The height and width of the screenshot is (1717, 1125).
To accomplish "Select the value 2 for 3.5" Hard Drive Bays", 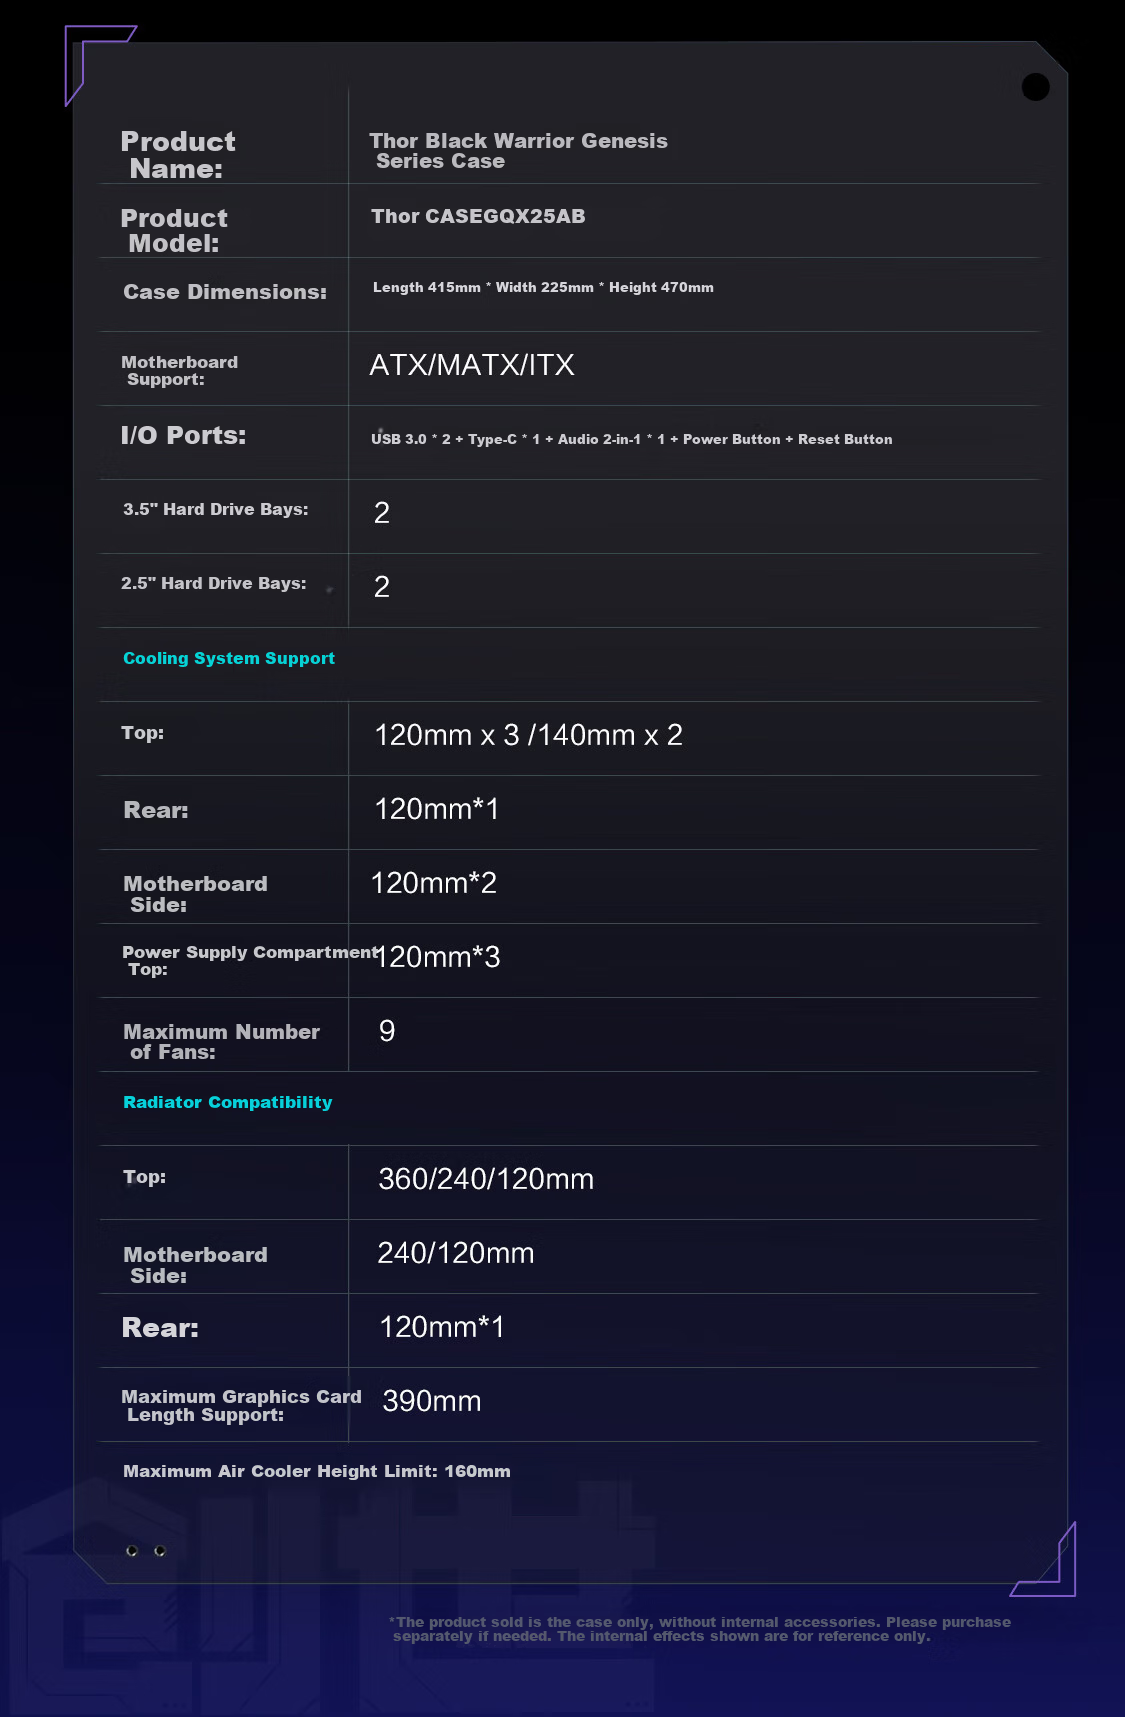I will coord(382,513).
